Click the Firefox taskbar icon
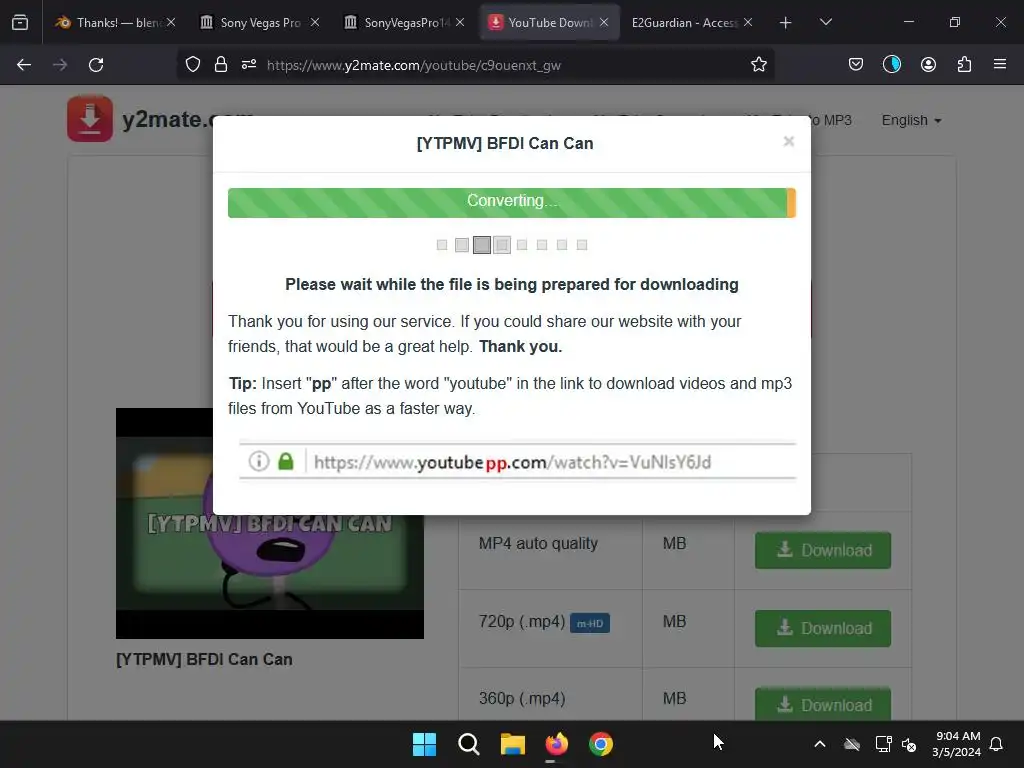 click(556, 744)
